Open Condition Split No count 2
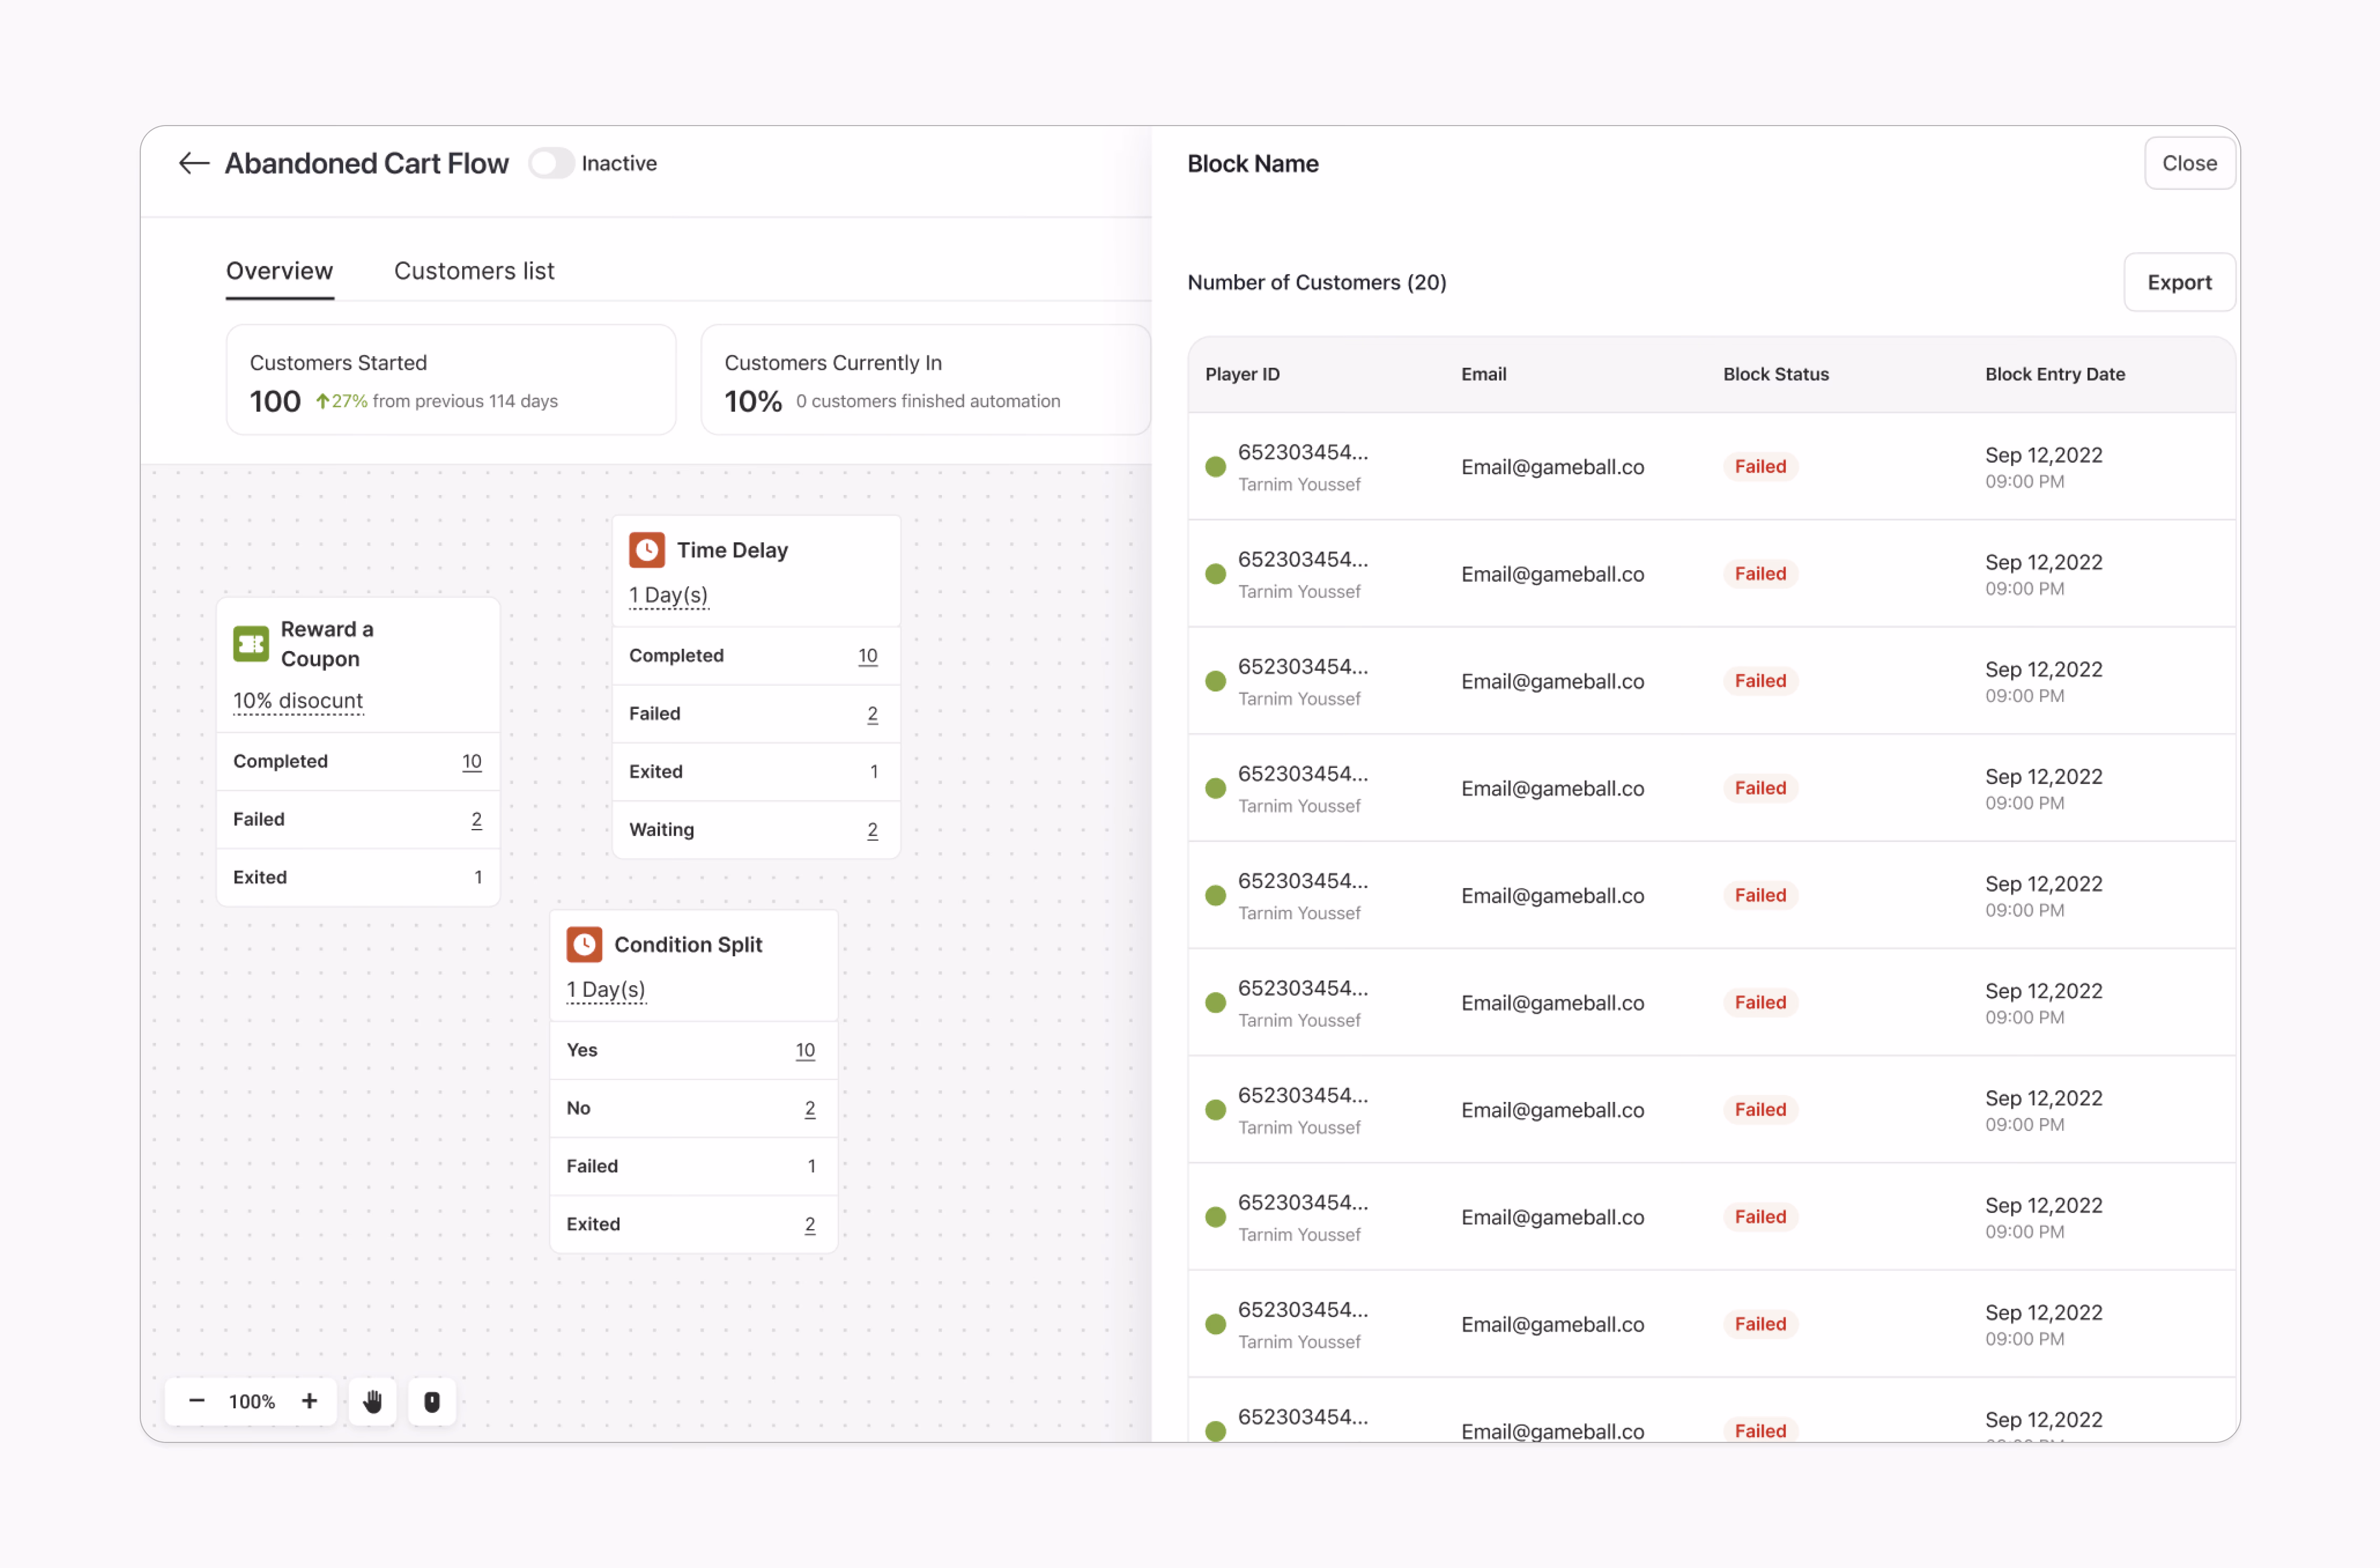 pos(810,1108)
